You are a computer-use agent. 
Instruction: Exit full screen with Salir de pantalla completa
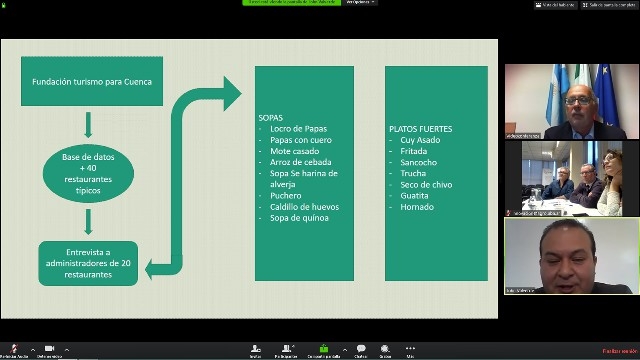pos(609,5)
